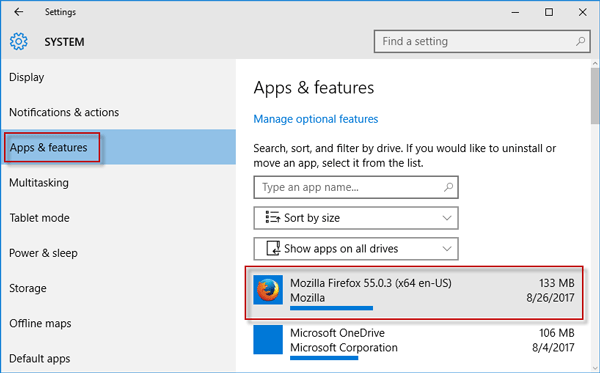The width and height of the screenshot is (600, 373).
Task: Click the sort list icon beside Sort by size
Action: click(272, 217)
